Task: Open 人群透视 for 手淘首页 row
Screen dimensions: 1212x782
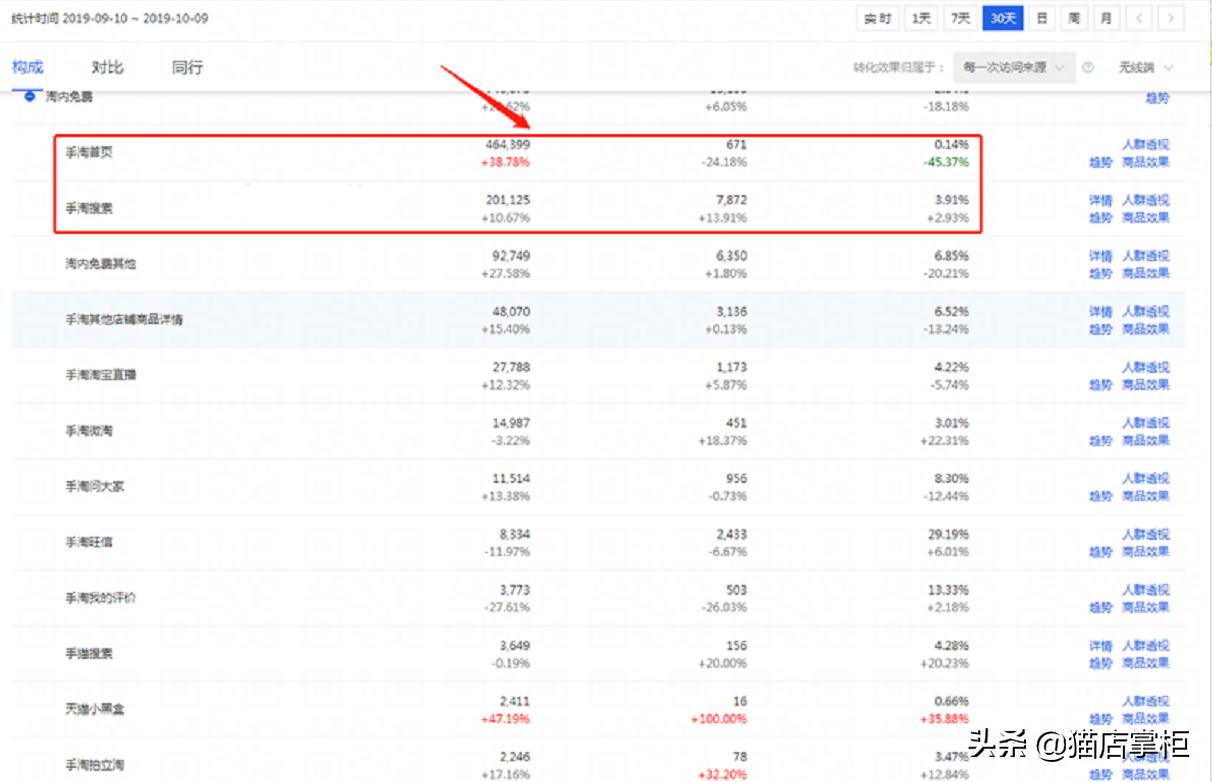Action: click(x=1145, y=144)
